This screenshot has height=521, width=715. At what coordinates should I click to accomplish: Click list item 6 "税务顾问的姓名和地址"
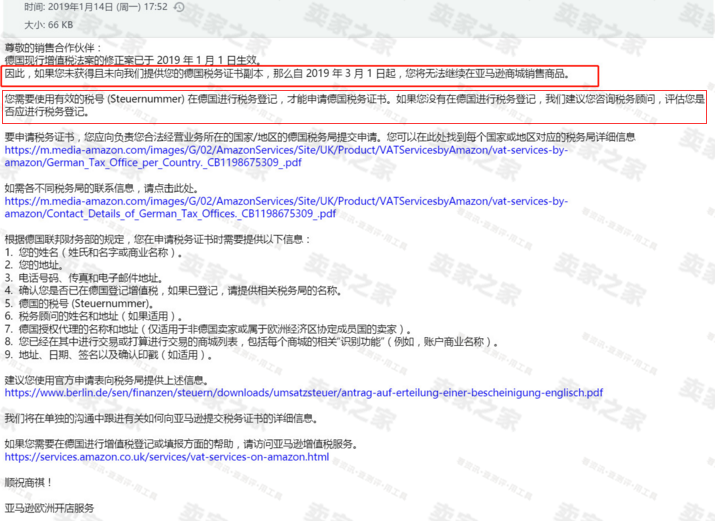pos(93,316)
